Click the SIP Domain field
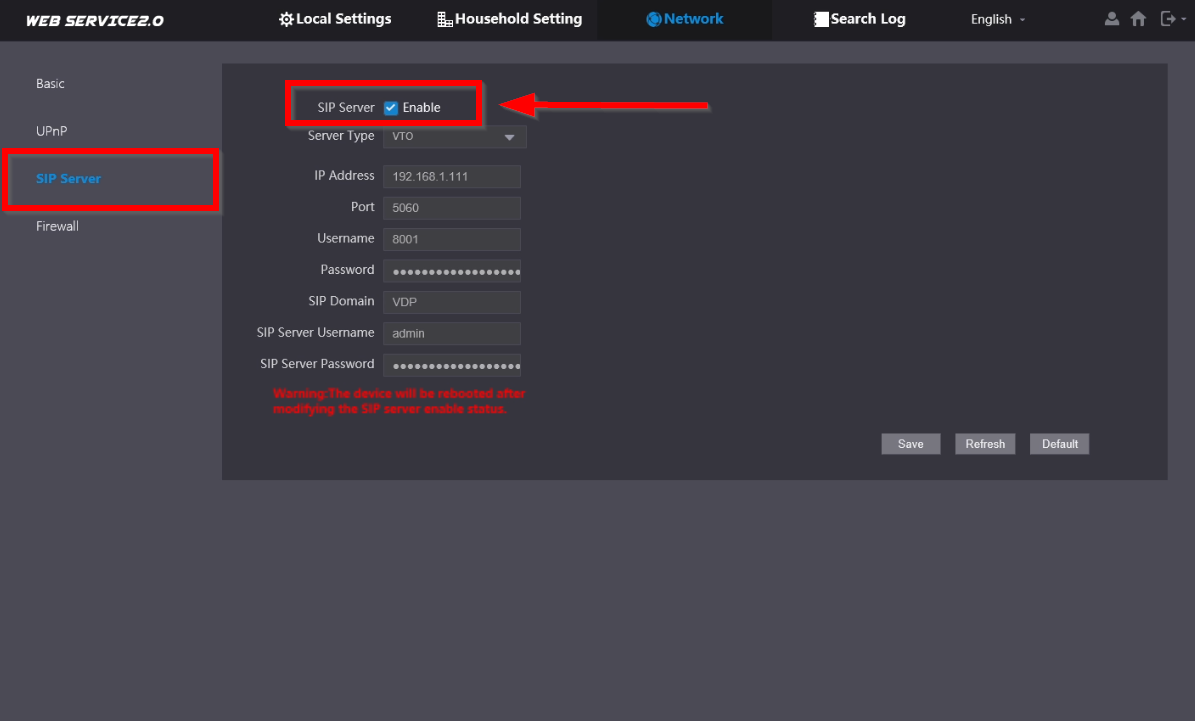Screen dimensions: 1195x721 [x=452, y=302]
